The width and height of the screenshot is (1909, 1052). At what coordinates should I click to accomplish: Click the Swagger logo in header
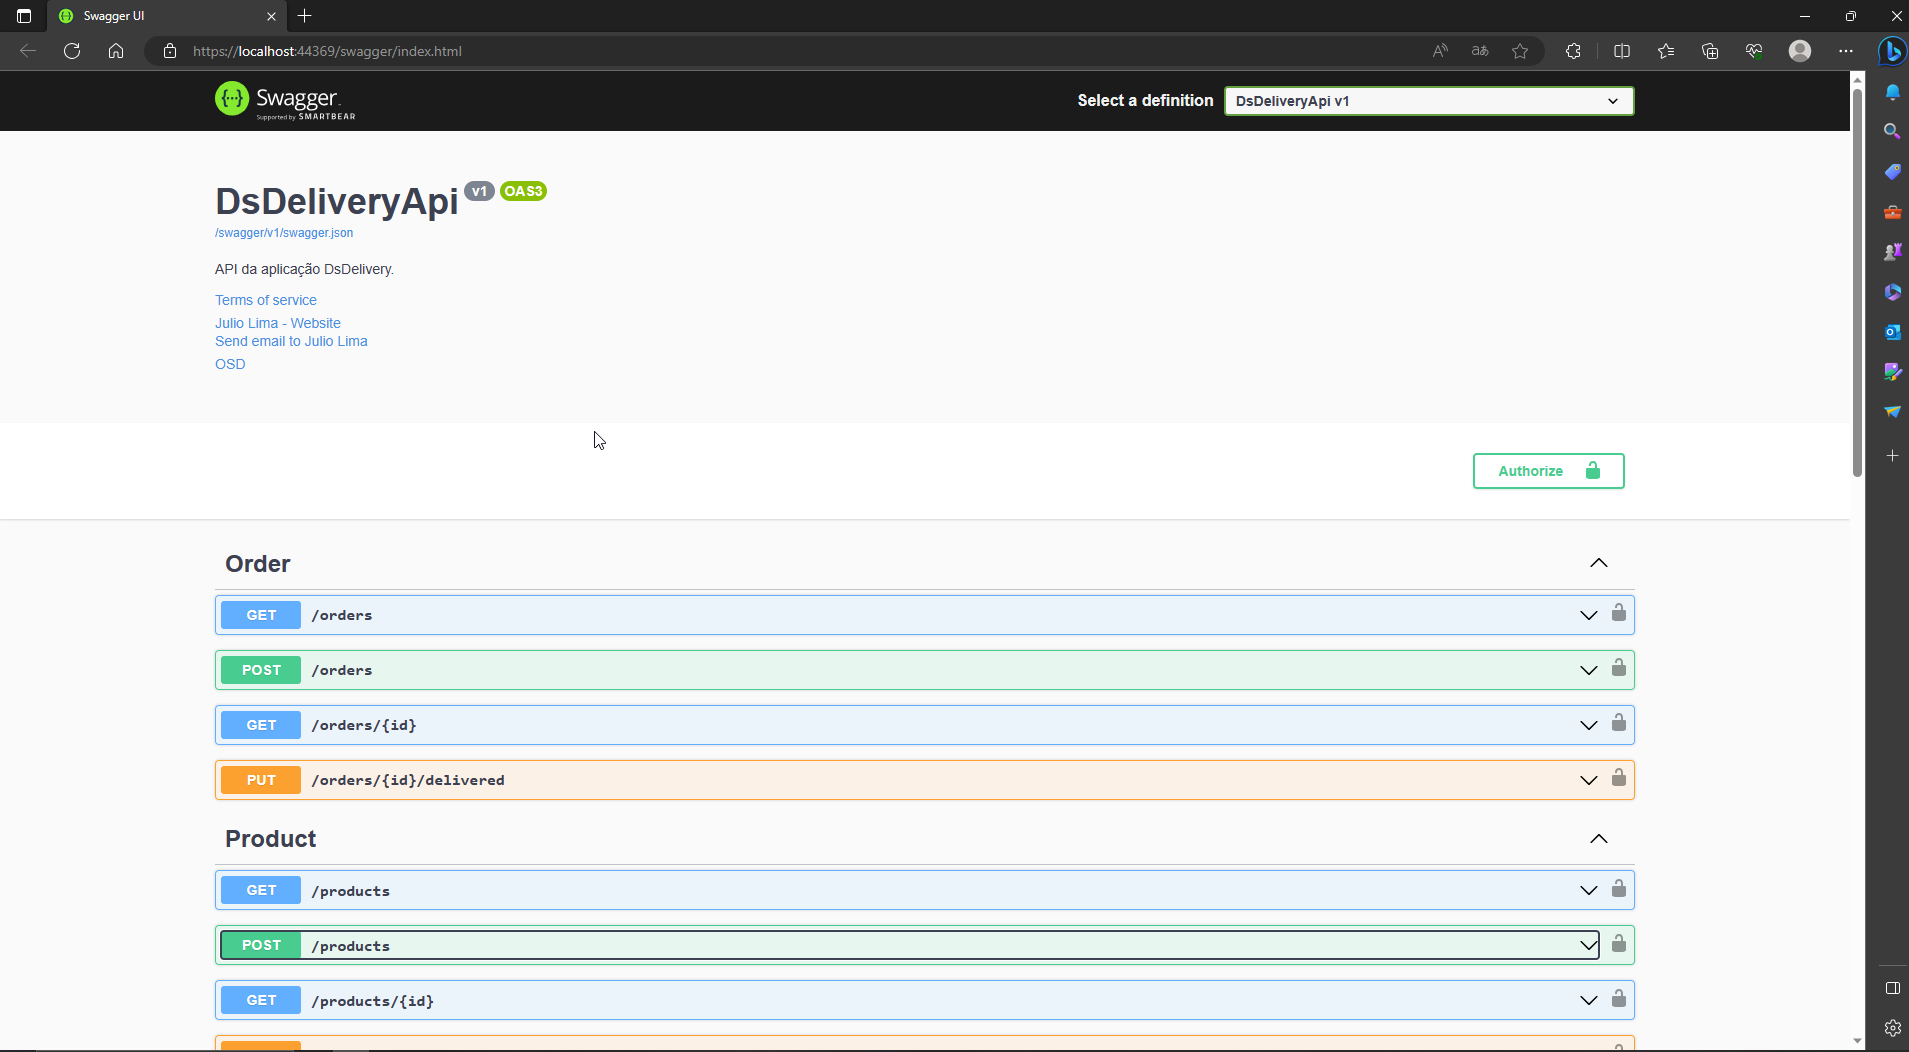point(285,100)
